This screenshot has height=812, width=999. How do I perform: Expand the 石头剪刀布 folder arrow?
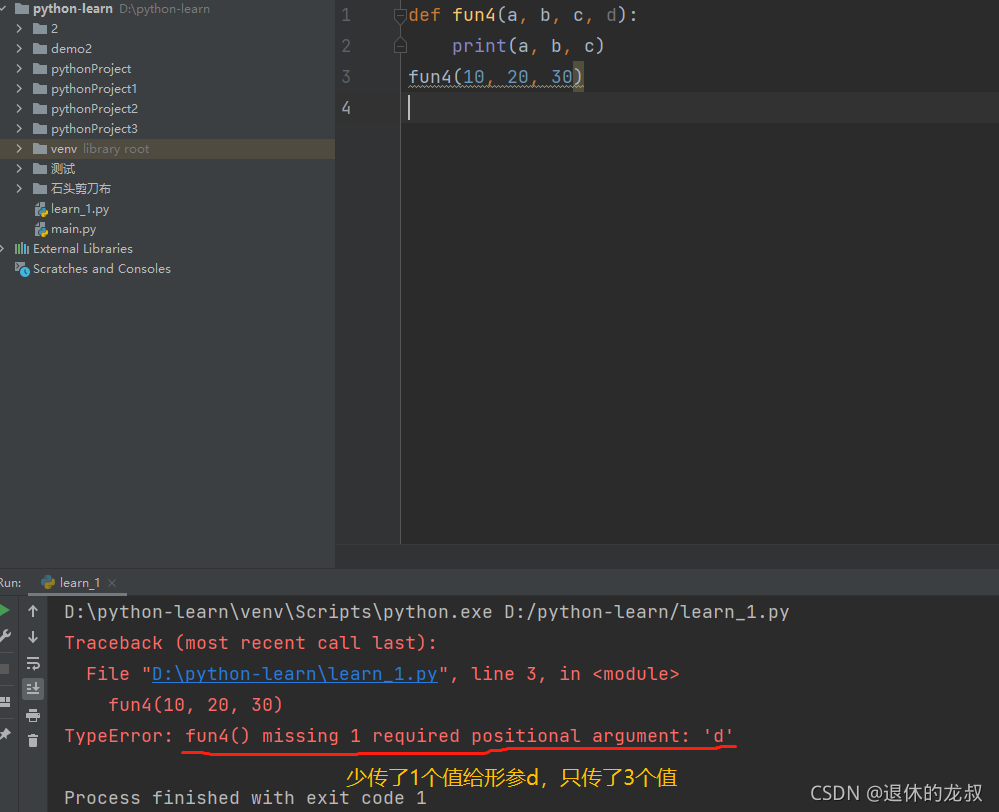(19, 189)
